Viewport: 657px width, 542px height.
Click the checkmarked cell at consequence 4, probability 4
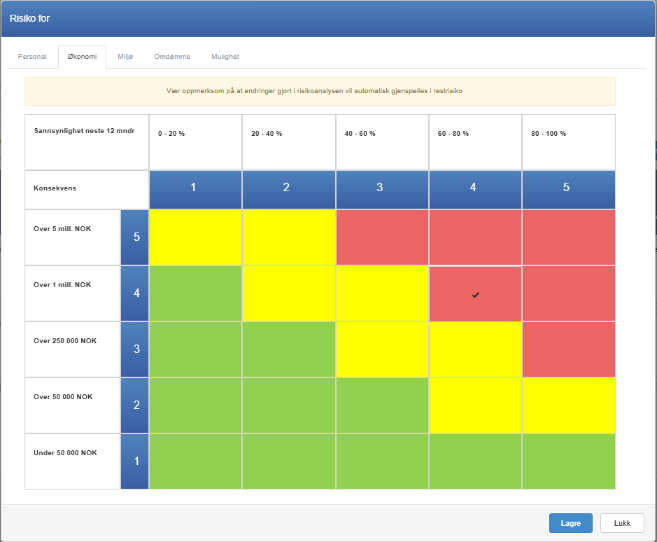tap(475, 294)
